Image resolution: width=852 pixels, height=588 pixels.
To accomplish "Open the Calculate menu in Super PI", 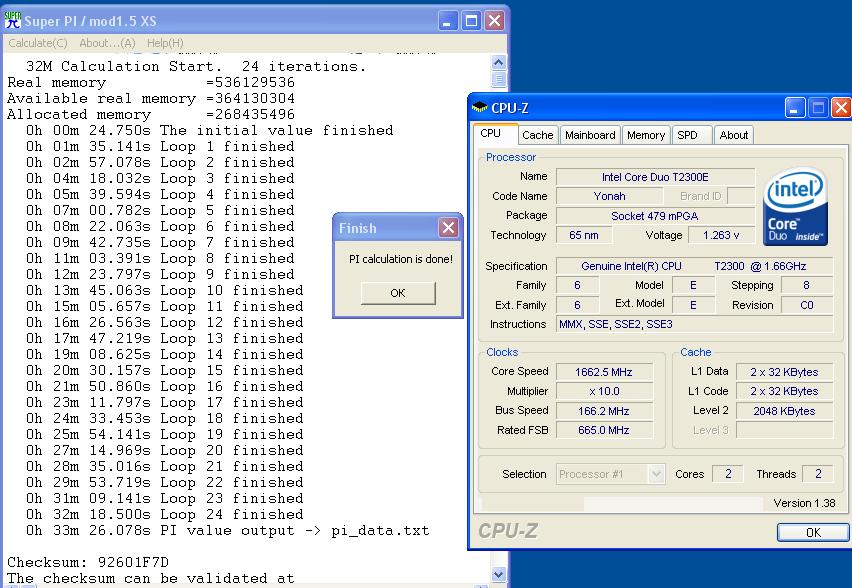I will pyautogui.click(x=37, y=43).
